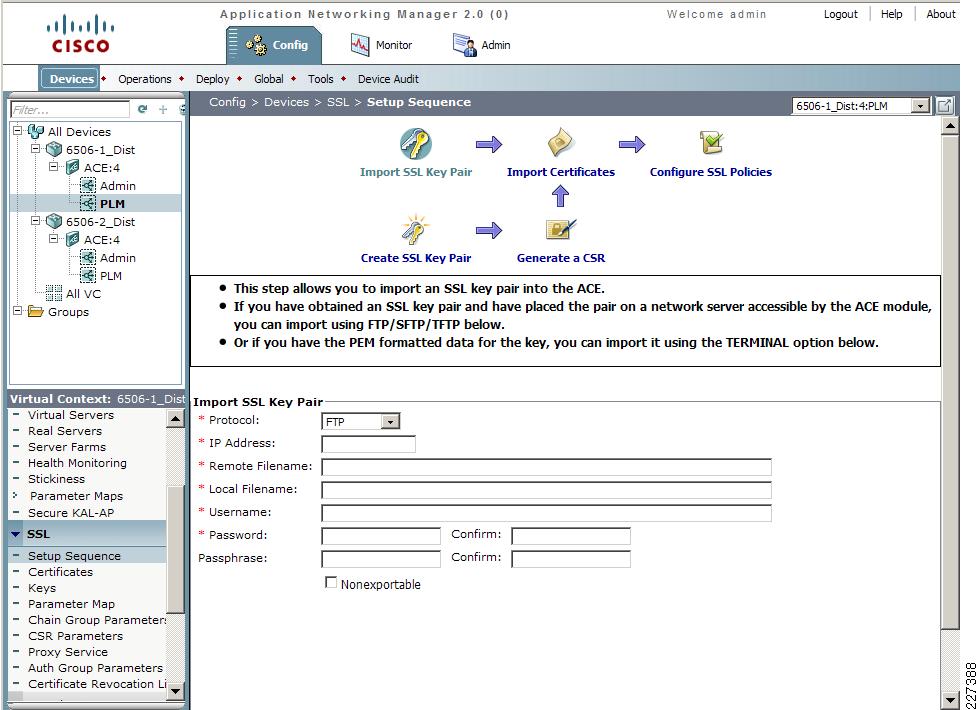Screen dimensions: 977x710
Task: Click the Configure SSL Policies icon
Action: (x=711, y=143)
